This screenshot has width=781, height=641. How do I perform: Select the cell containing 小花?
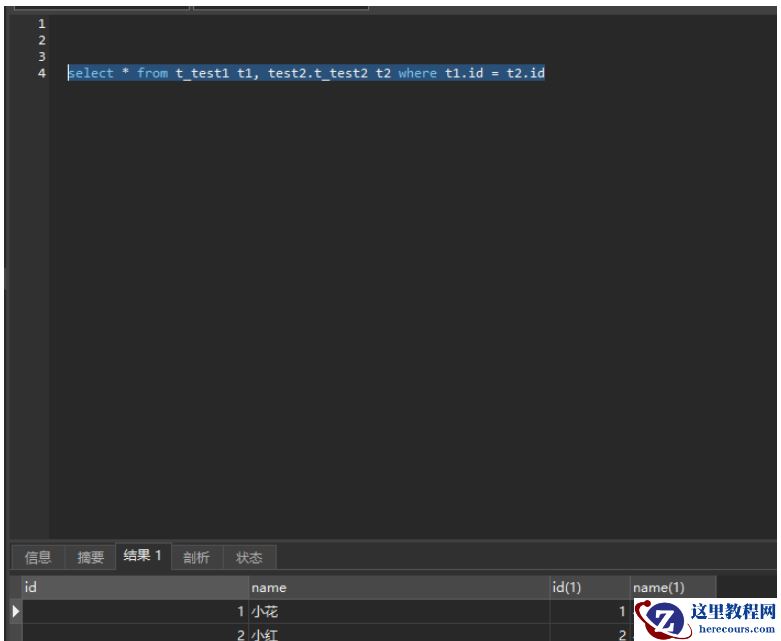pyautogui.click(x=399, y=611)
